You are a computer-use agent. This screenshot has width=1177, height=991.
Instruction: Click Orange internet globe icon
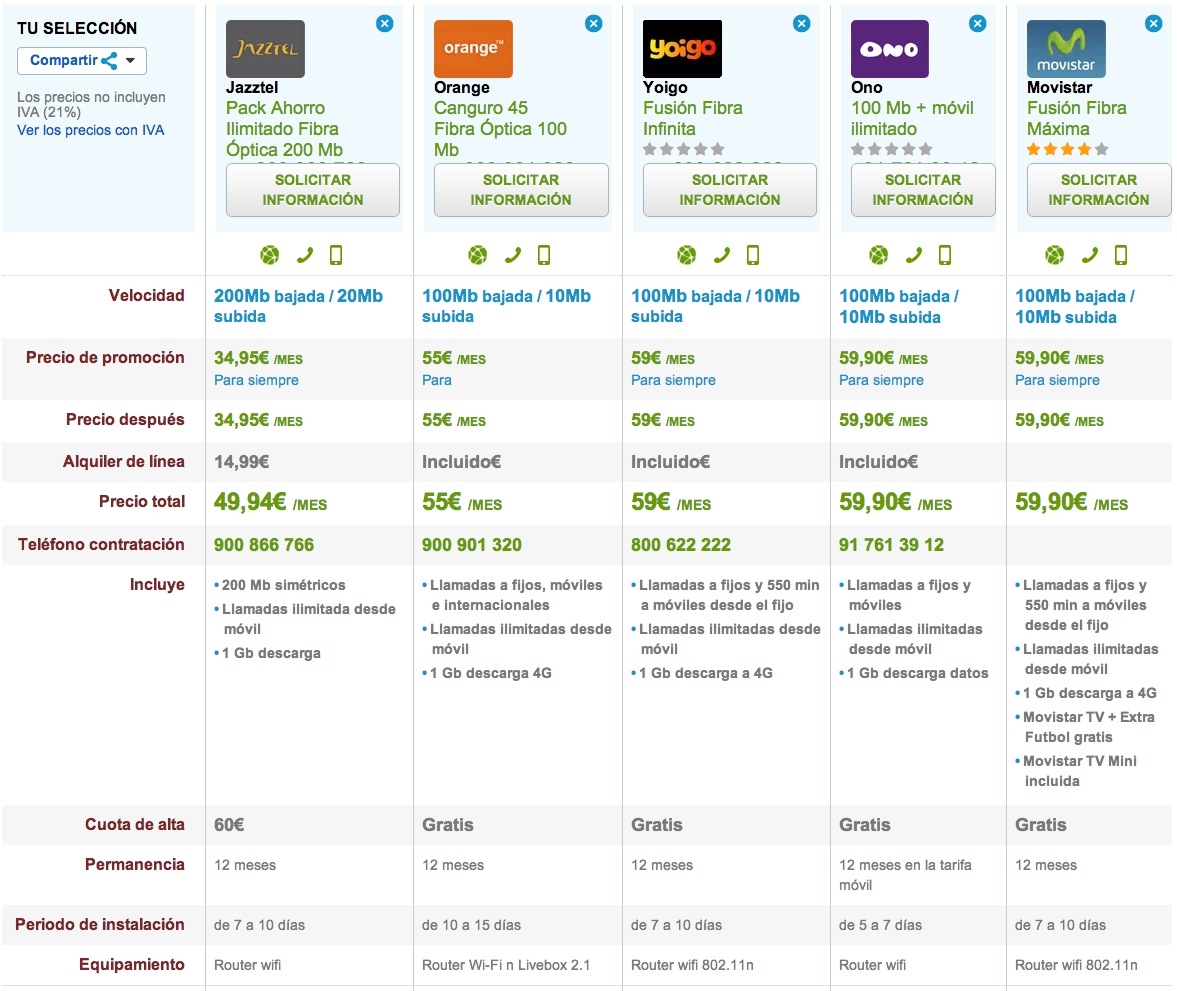pyautogui.click(x=477, y=255)
